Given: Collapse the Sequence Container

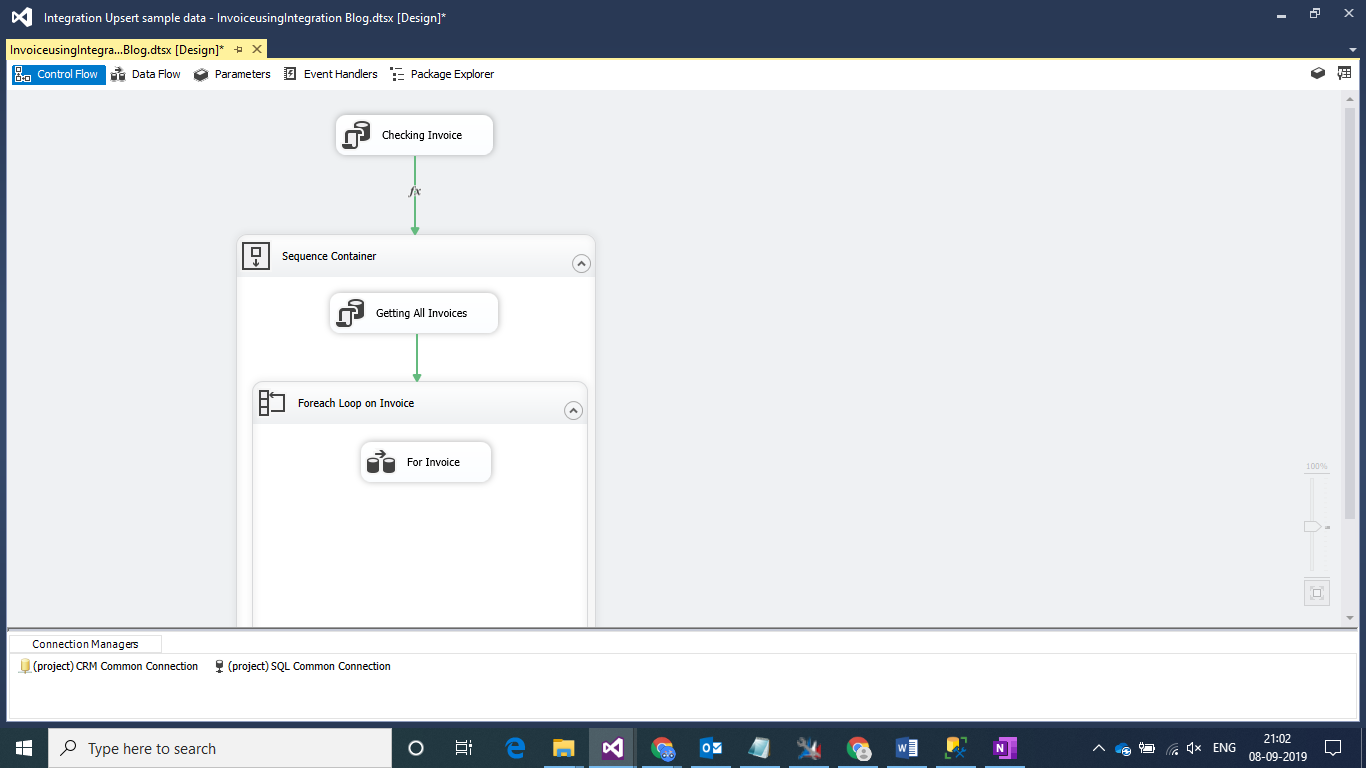Looking at the screenshot, I should pyautogui.click(x=581, y=264).
